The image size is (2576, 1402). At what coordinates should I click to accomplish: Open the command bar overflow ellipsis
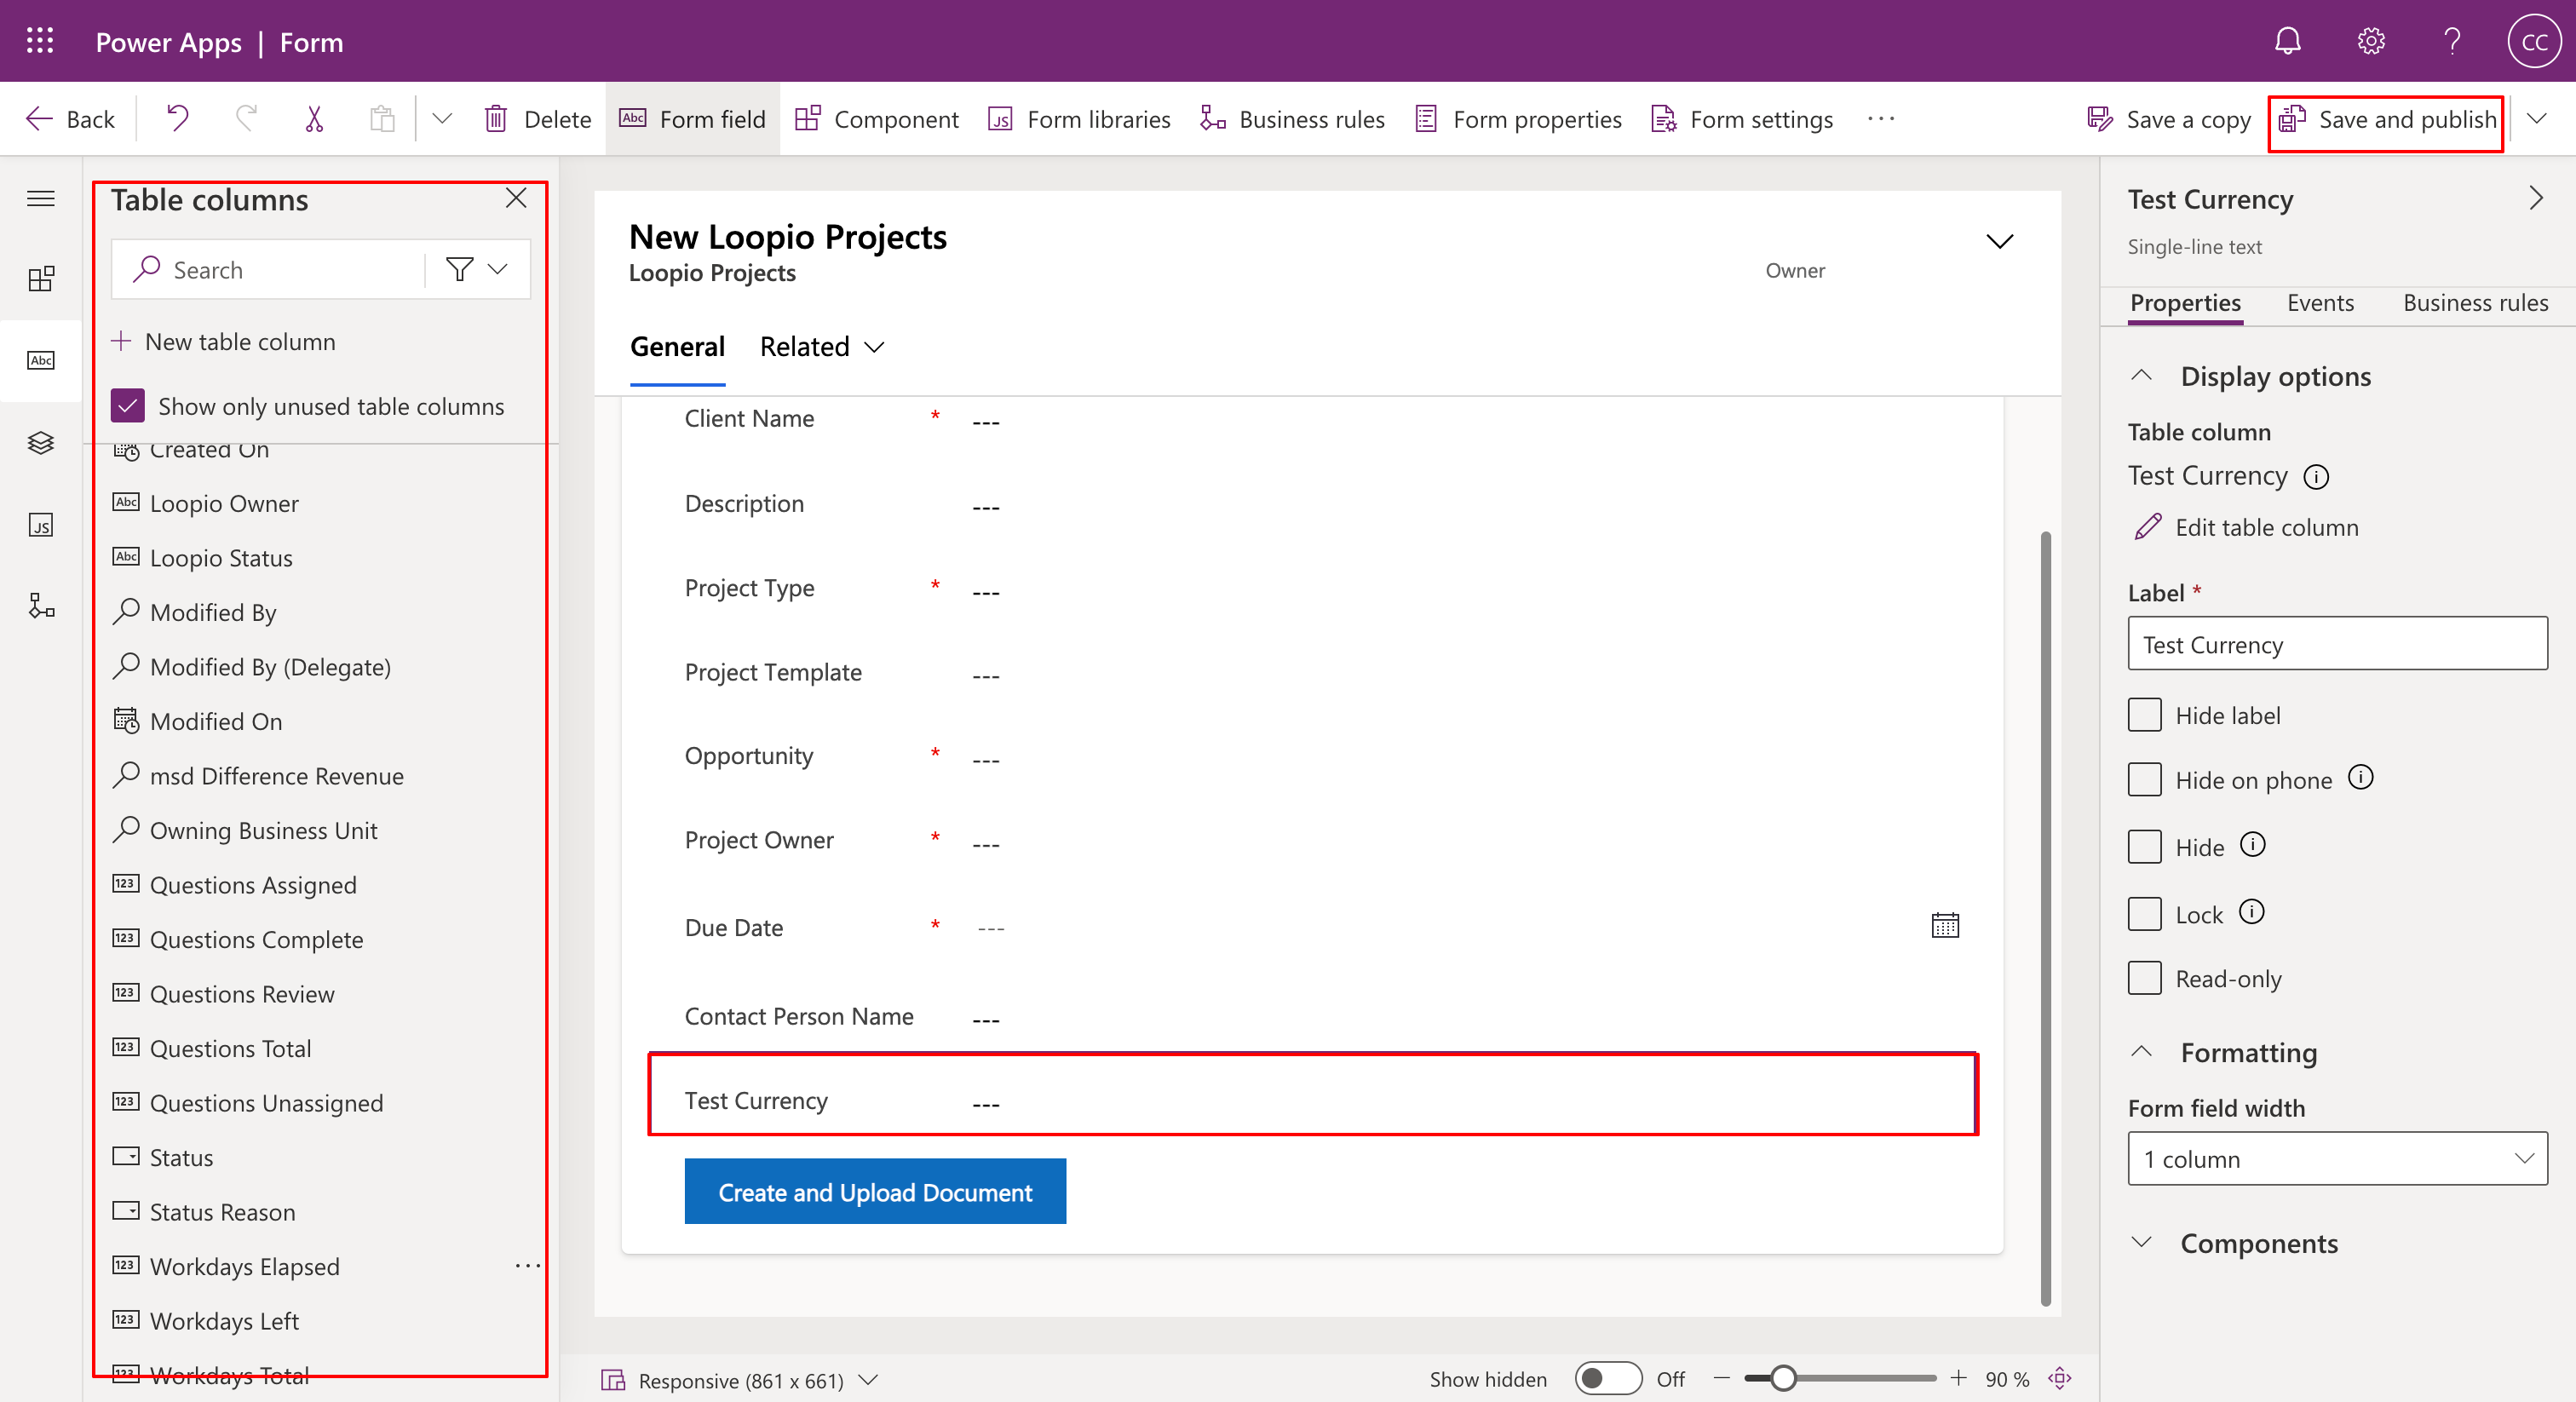1881,119
